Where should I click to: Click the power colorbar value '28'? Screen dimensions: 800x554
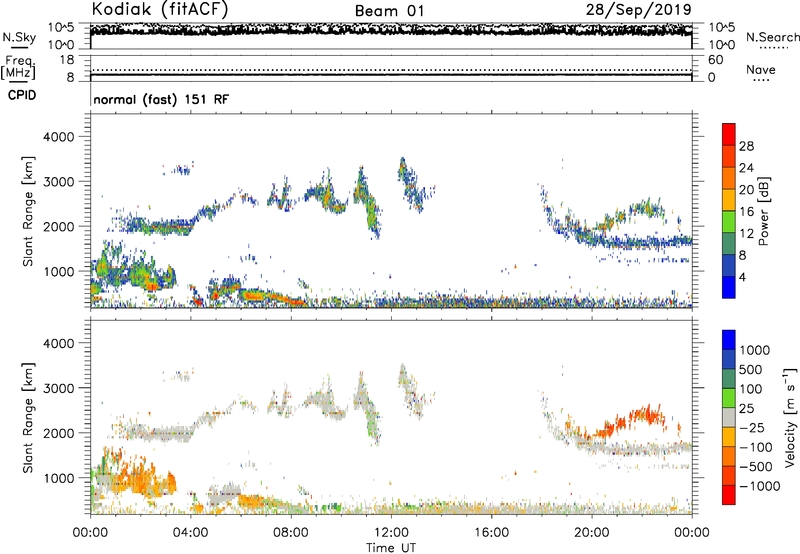tap(746, 146)
